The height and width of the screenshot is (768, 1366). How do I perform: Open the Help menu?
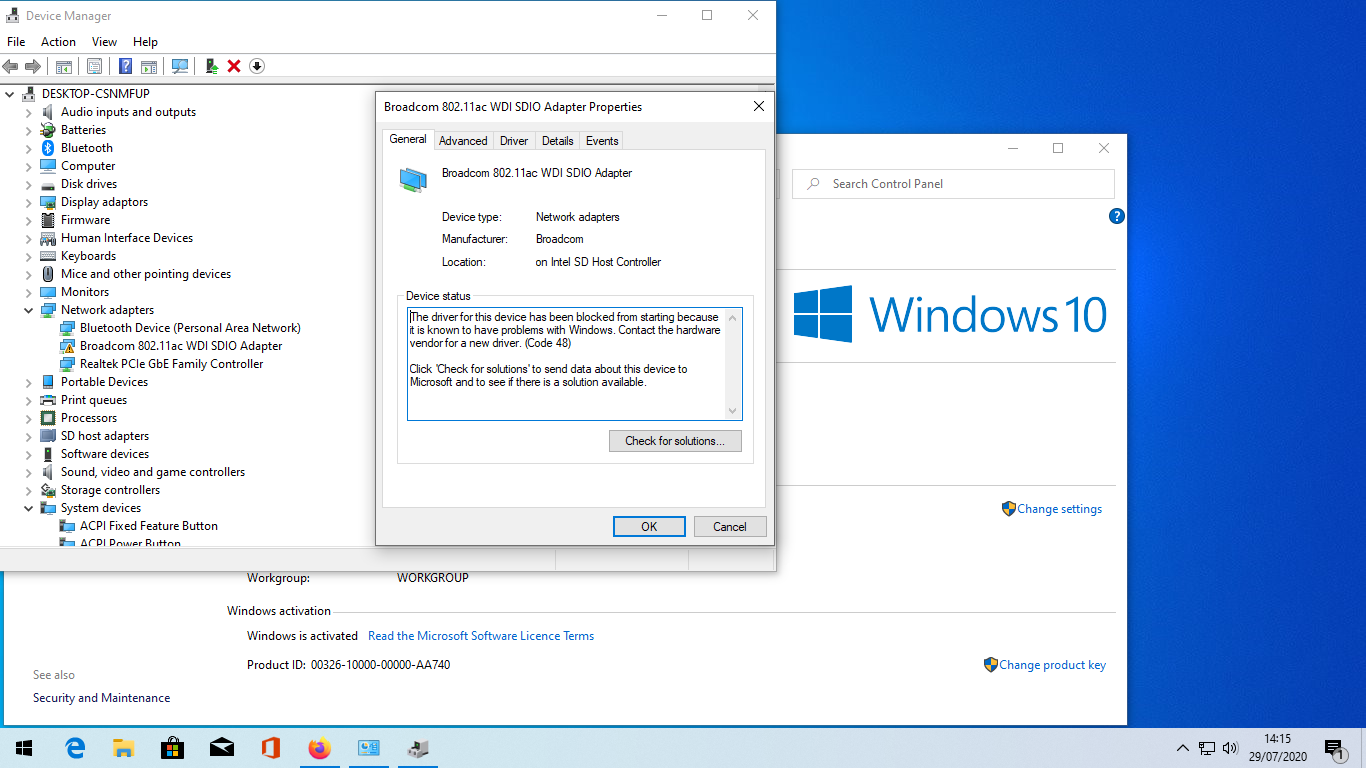tap(145, 42)
